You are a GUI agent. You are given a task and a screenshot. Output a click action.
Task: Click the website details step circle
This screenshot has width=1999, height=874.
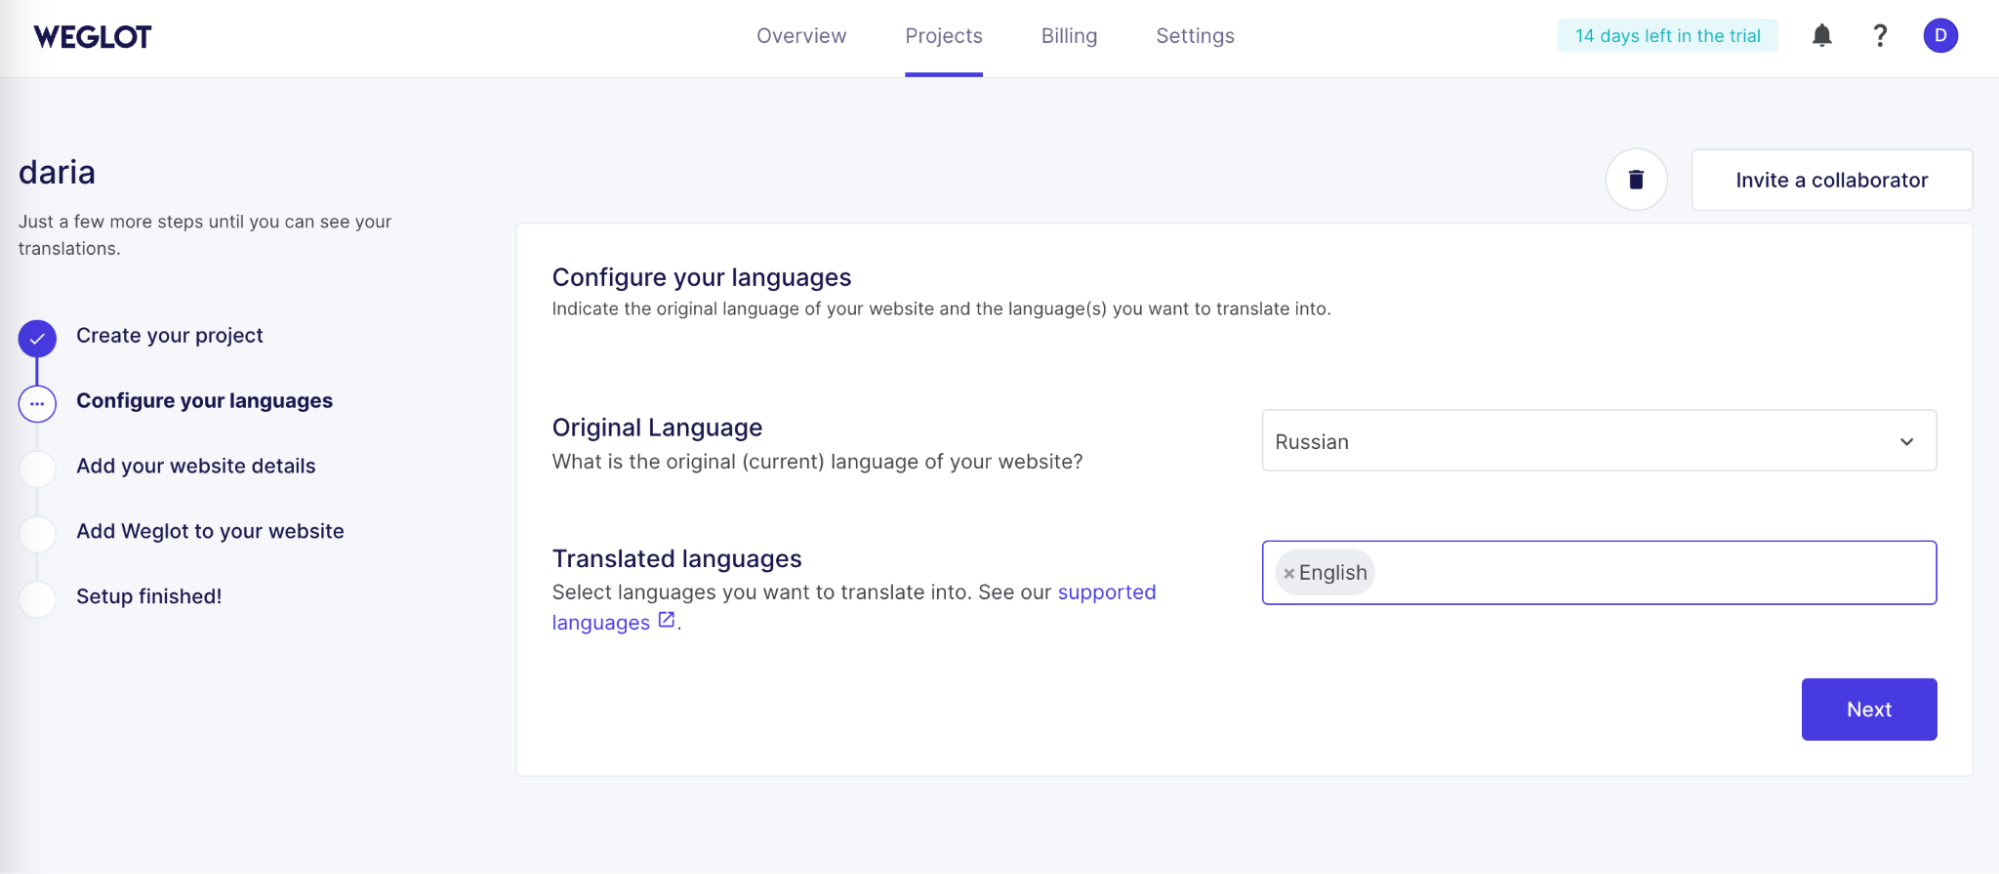[x=37, y=469]
